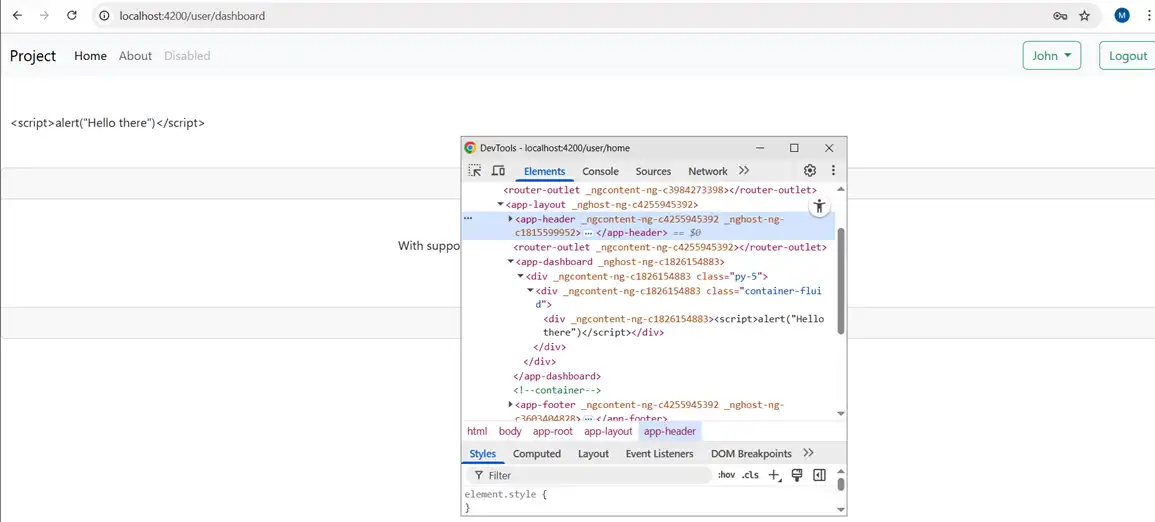
Task: Click the Logout button
Action: (1127, 56)
